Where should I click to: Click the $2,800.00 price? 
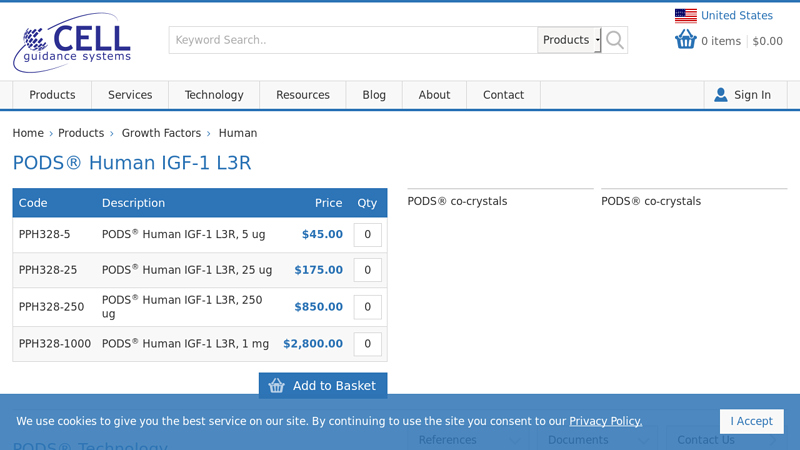click(x=313, y=344)
